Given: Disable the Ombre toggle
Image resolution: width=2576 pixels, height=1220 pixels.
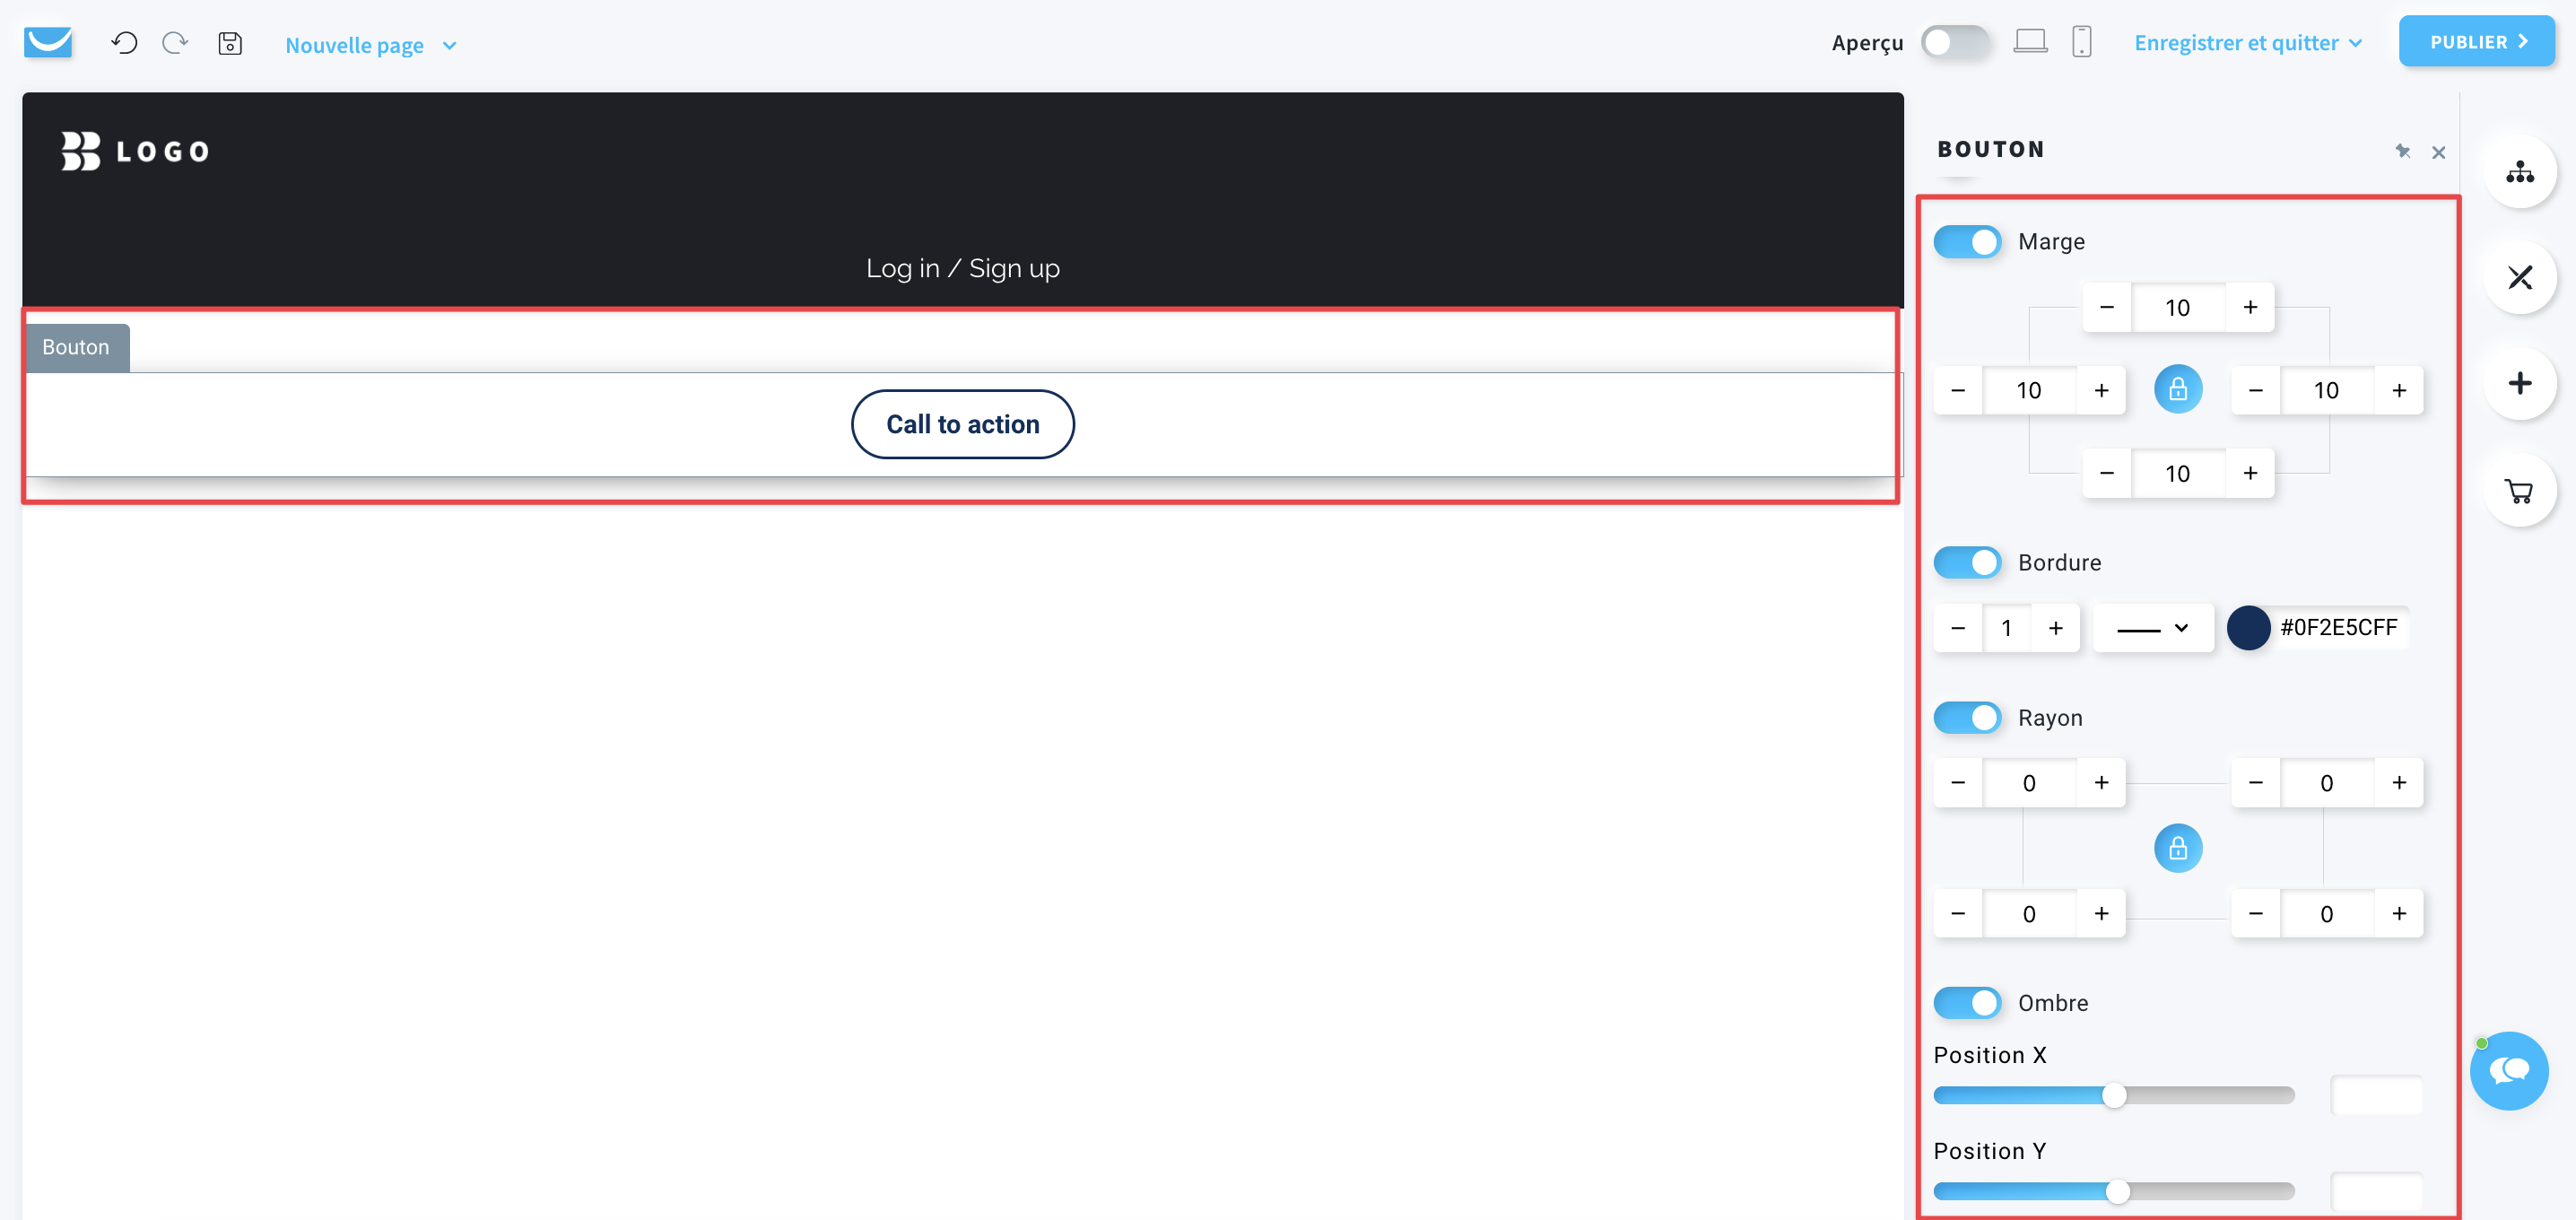Looking at the screenshot, I should pos(1967,1003).
